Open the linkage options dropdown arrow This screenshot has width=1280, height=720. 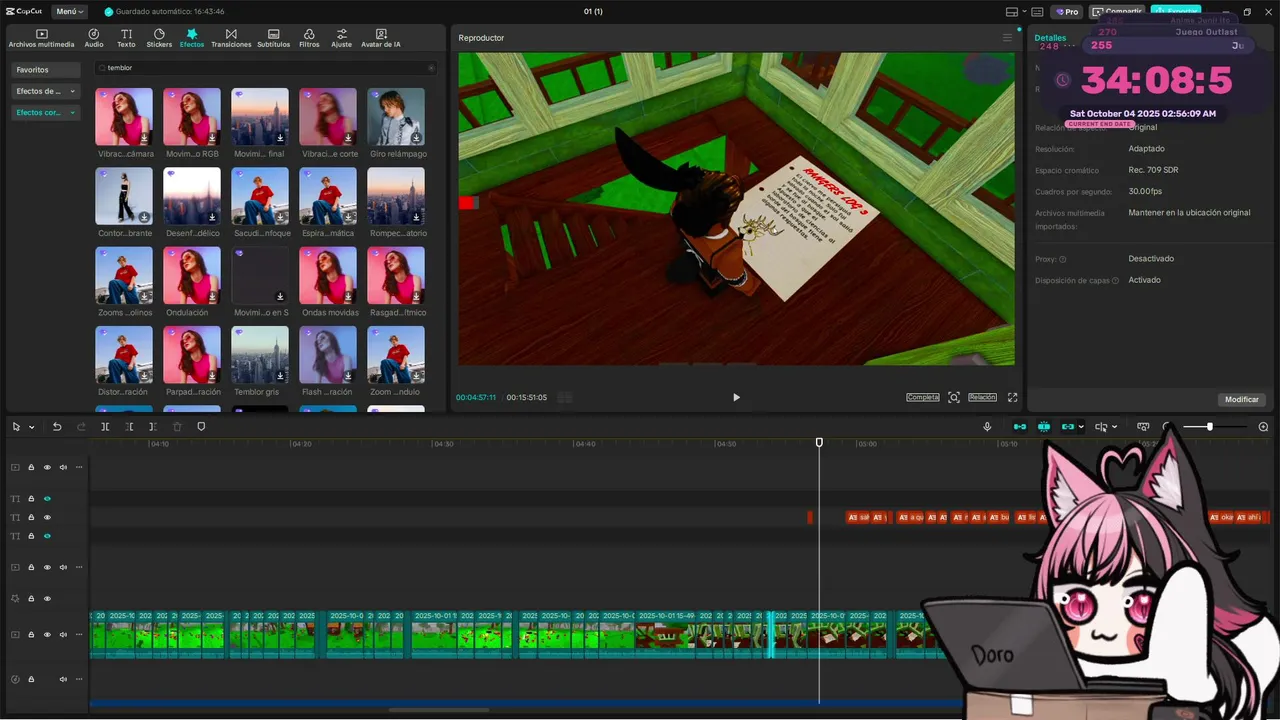click(x=1081, y=427)
